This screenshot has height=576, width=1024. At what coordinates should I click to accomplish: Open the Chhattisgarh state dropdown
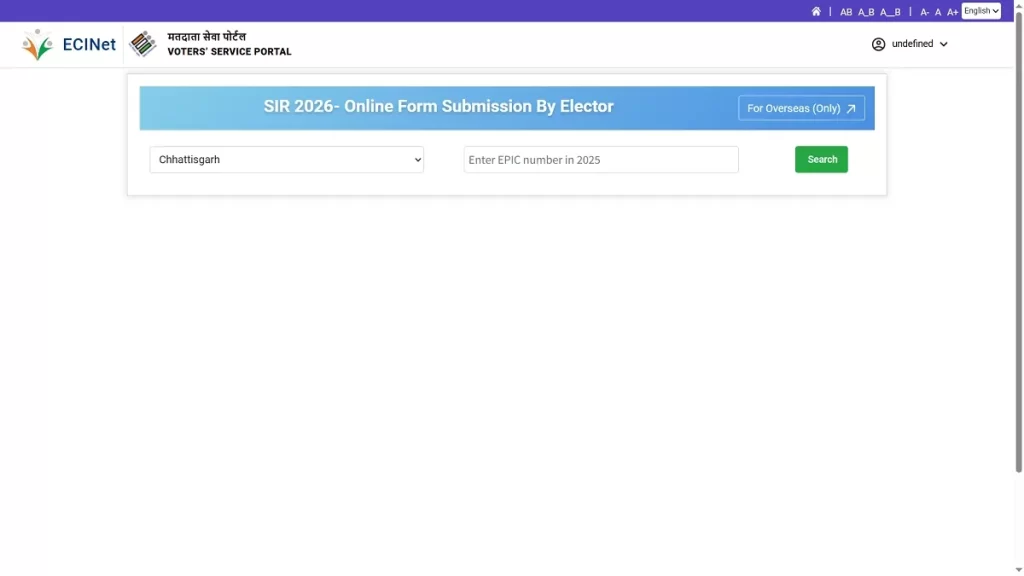(286, 159)
